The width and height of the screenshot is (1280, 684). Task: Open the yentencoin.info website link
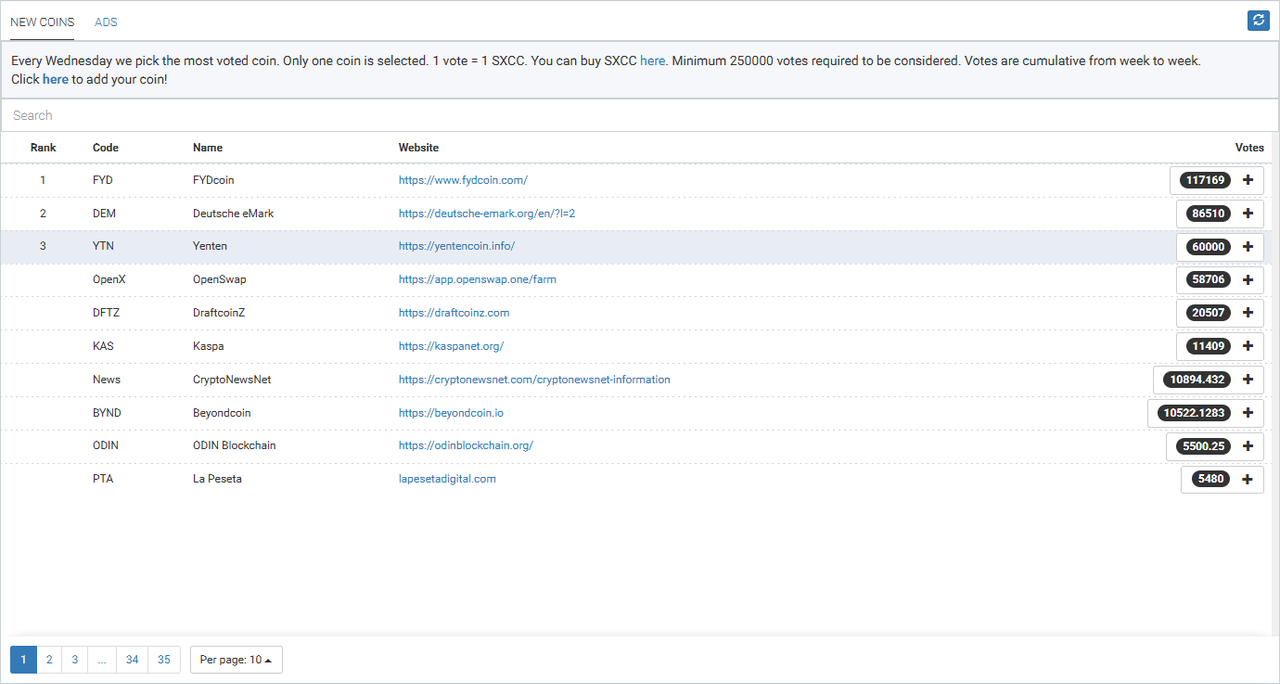point(457,246)
